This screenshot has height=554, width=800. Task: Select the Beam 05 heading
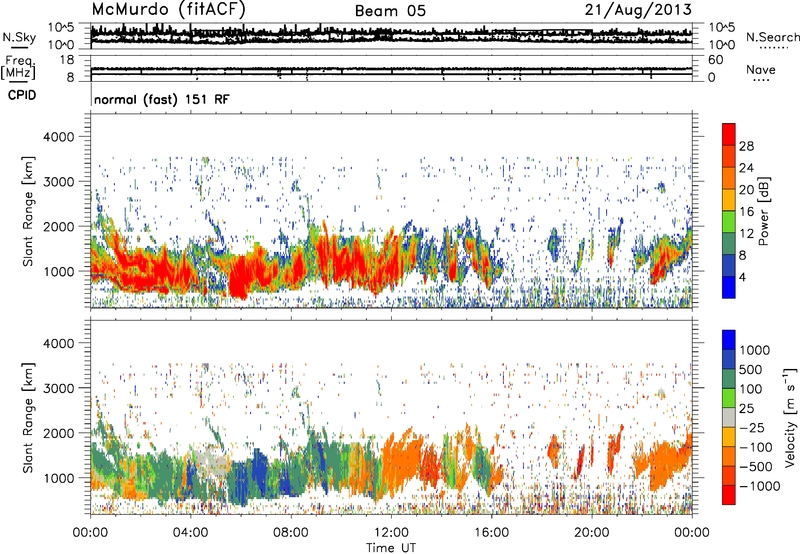(x=390, y=11)
